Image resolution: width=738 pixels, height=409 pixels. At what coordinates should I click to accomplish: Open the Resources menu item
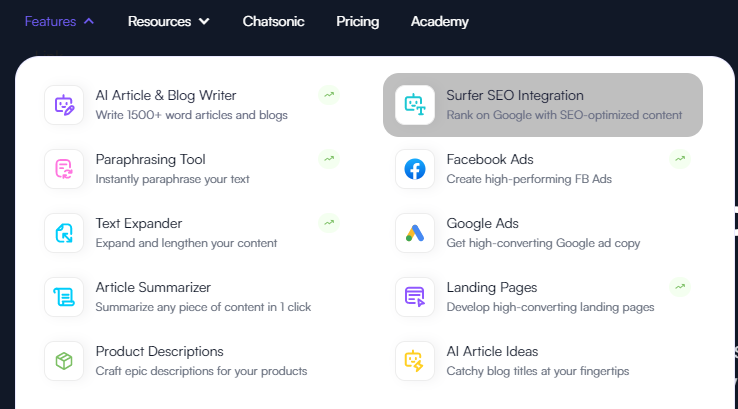coord(160,21)
